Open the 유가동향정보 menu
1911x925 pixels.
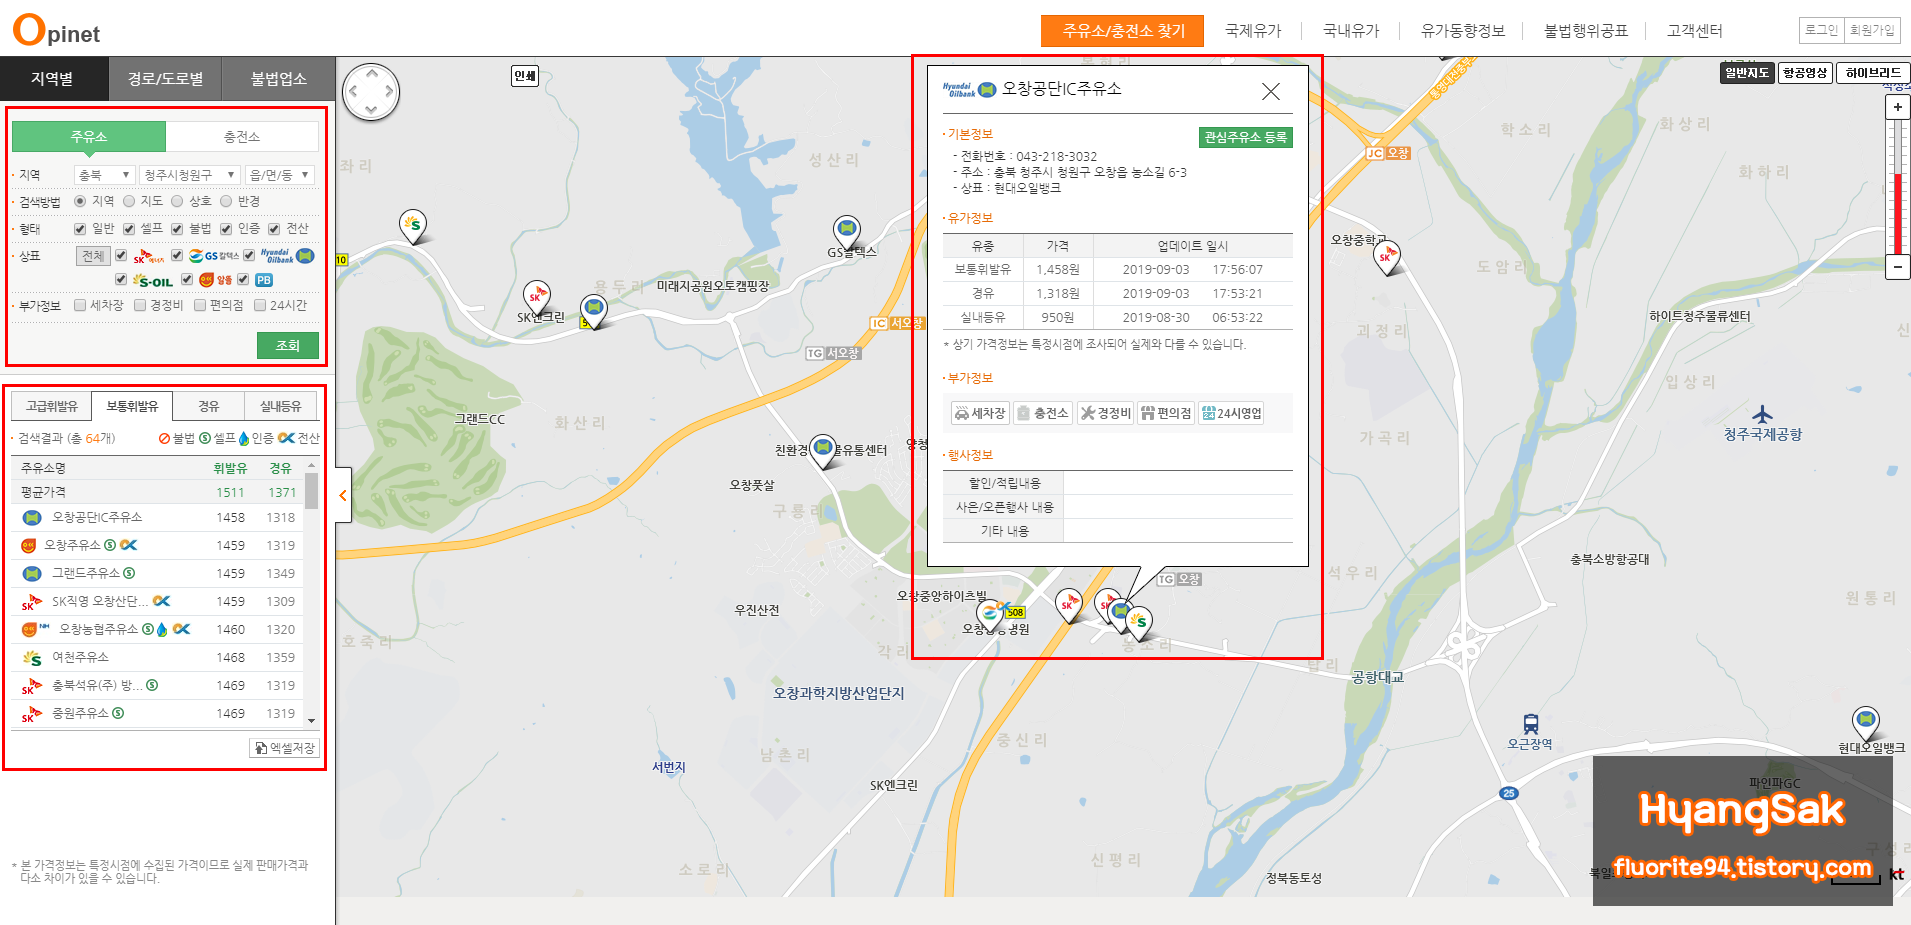tap(1463, 31)
